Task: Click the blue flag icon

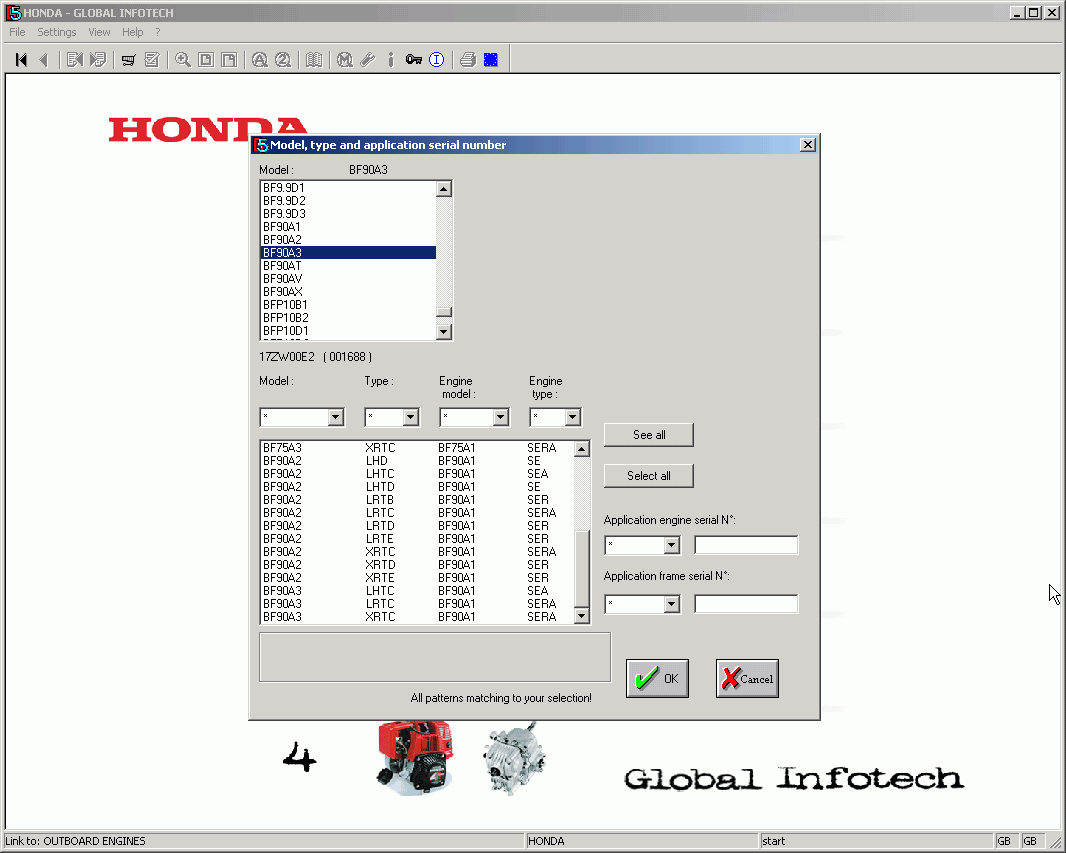Action: pyautogui.click(x=491, y=60)
